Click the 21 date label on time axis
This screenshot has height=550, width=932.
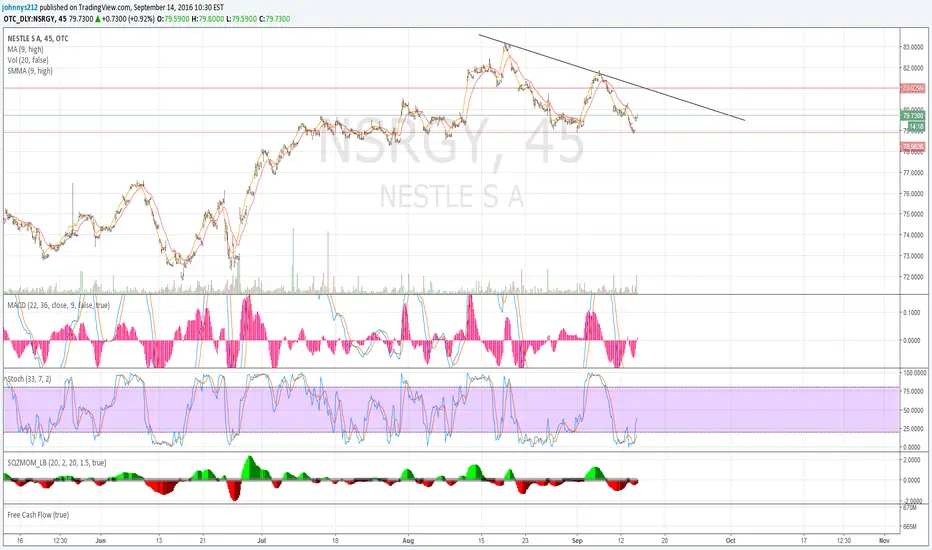click(203, 540)
